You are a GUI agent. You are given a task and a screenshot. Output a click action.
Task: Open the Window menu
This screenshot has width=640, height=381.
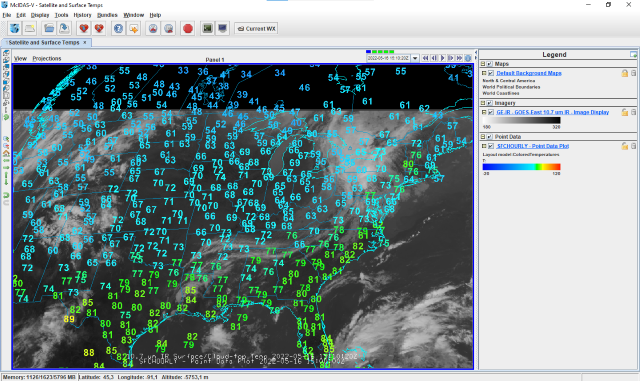(133, 15)
